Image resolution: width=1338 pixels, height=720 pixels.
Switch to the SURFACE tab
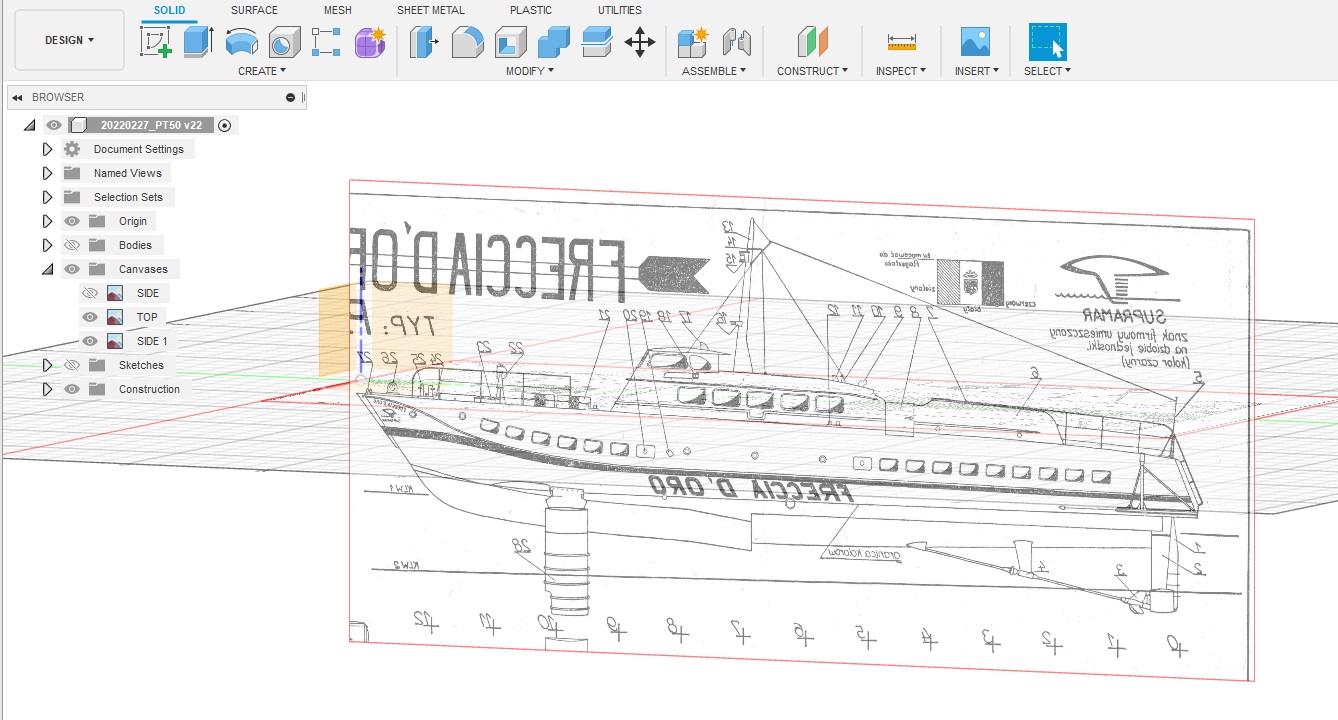[x=254, y=10]
